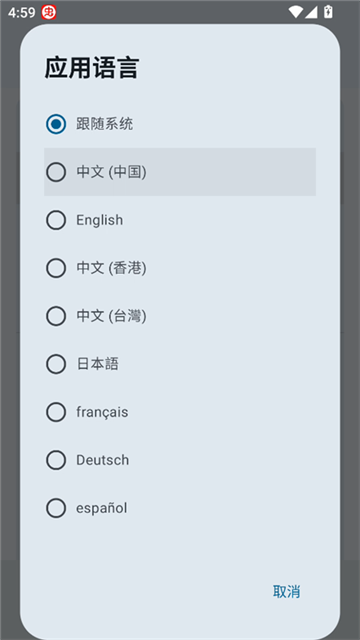Image resolution: width=360 pixels, height=640 pixels.
Task: Pick the 中文 (香港) radio button
Action: (56, 268)
